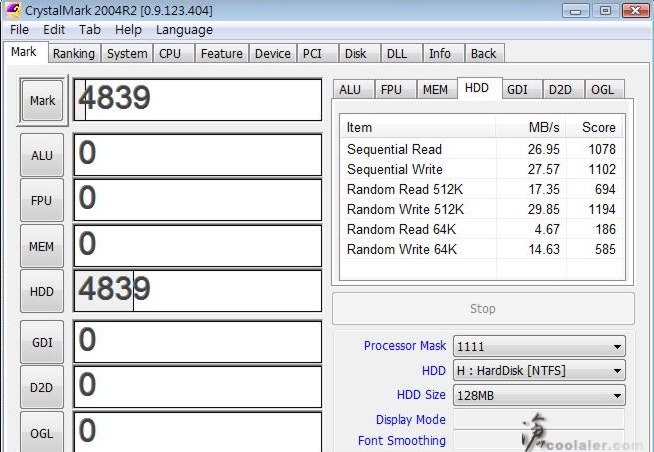
Task: Open the Tab menu
Action: coord(90,30)
